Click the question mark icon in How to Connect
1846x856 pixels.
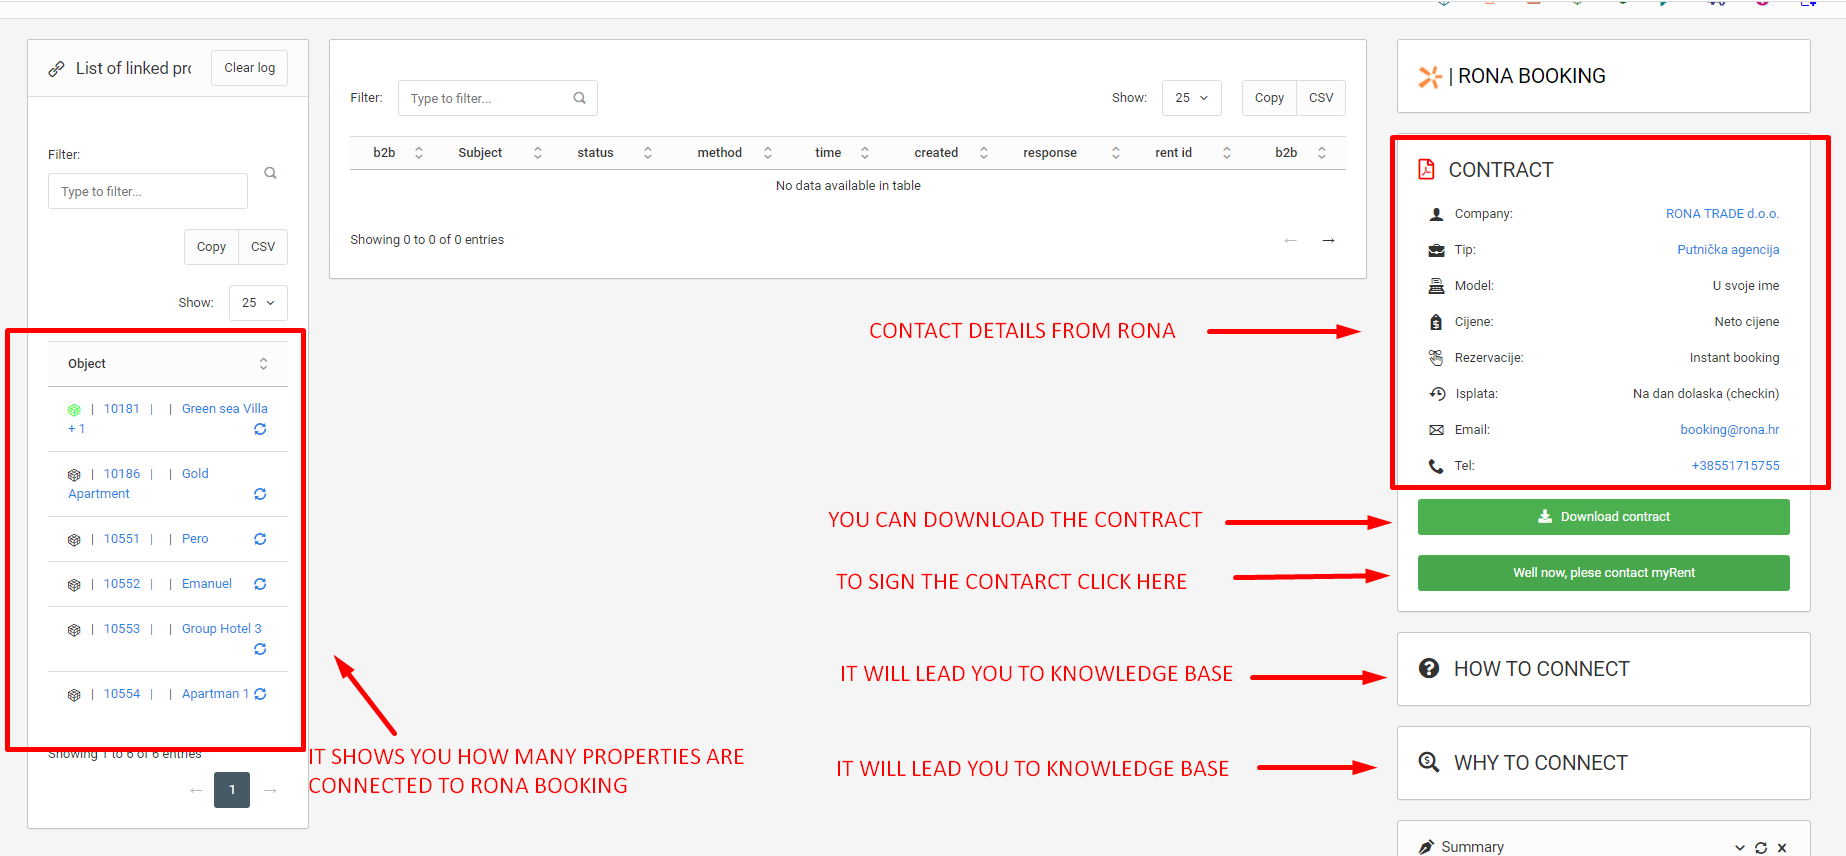click(x=1429, y=668)
